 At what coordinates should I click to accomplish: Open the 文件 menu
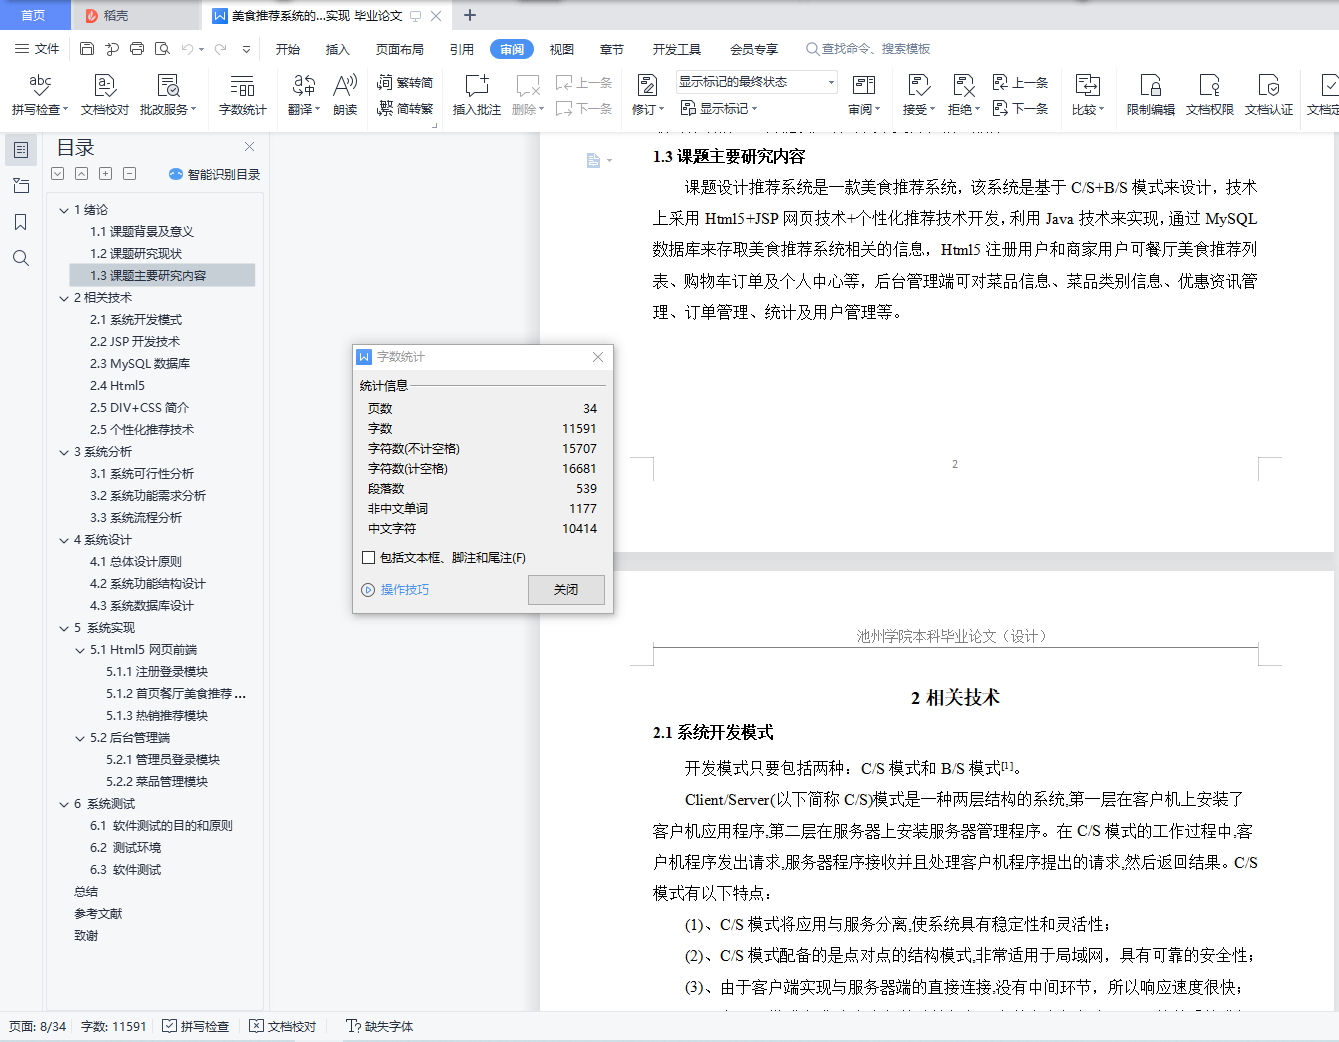[x=37, y=49]
